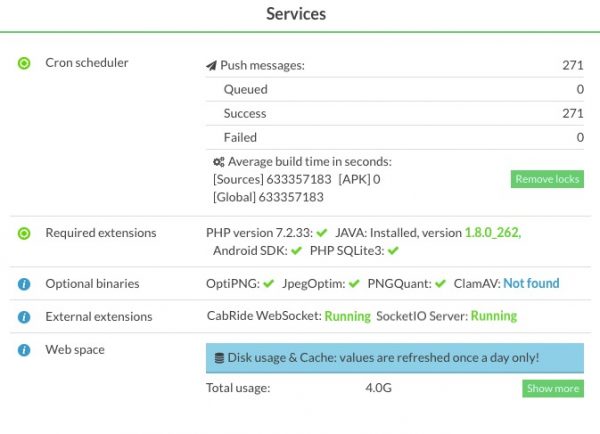Click the JAVA version 1.8.0_262 text
Viewport: 600px width, 434px height.
492,233
